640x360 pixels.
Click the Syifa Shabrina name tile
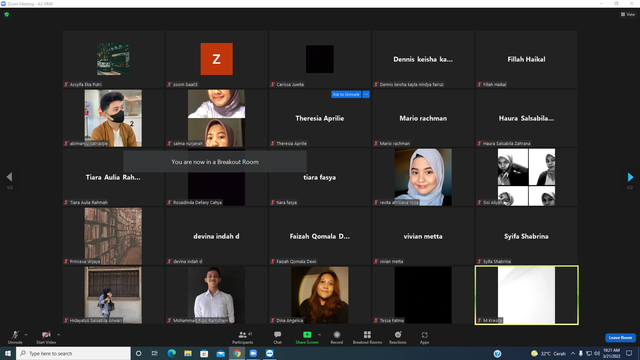tap(526, 236)
